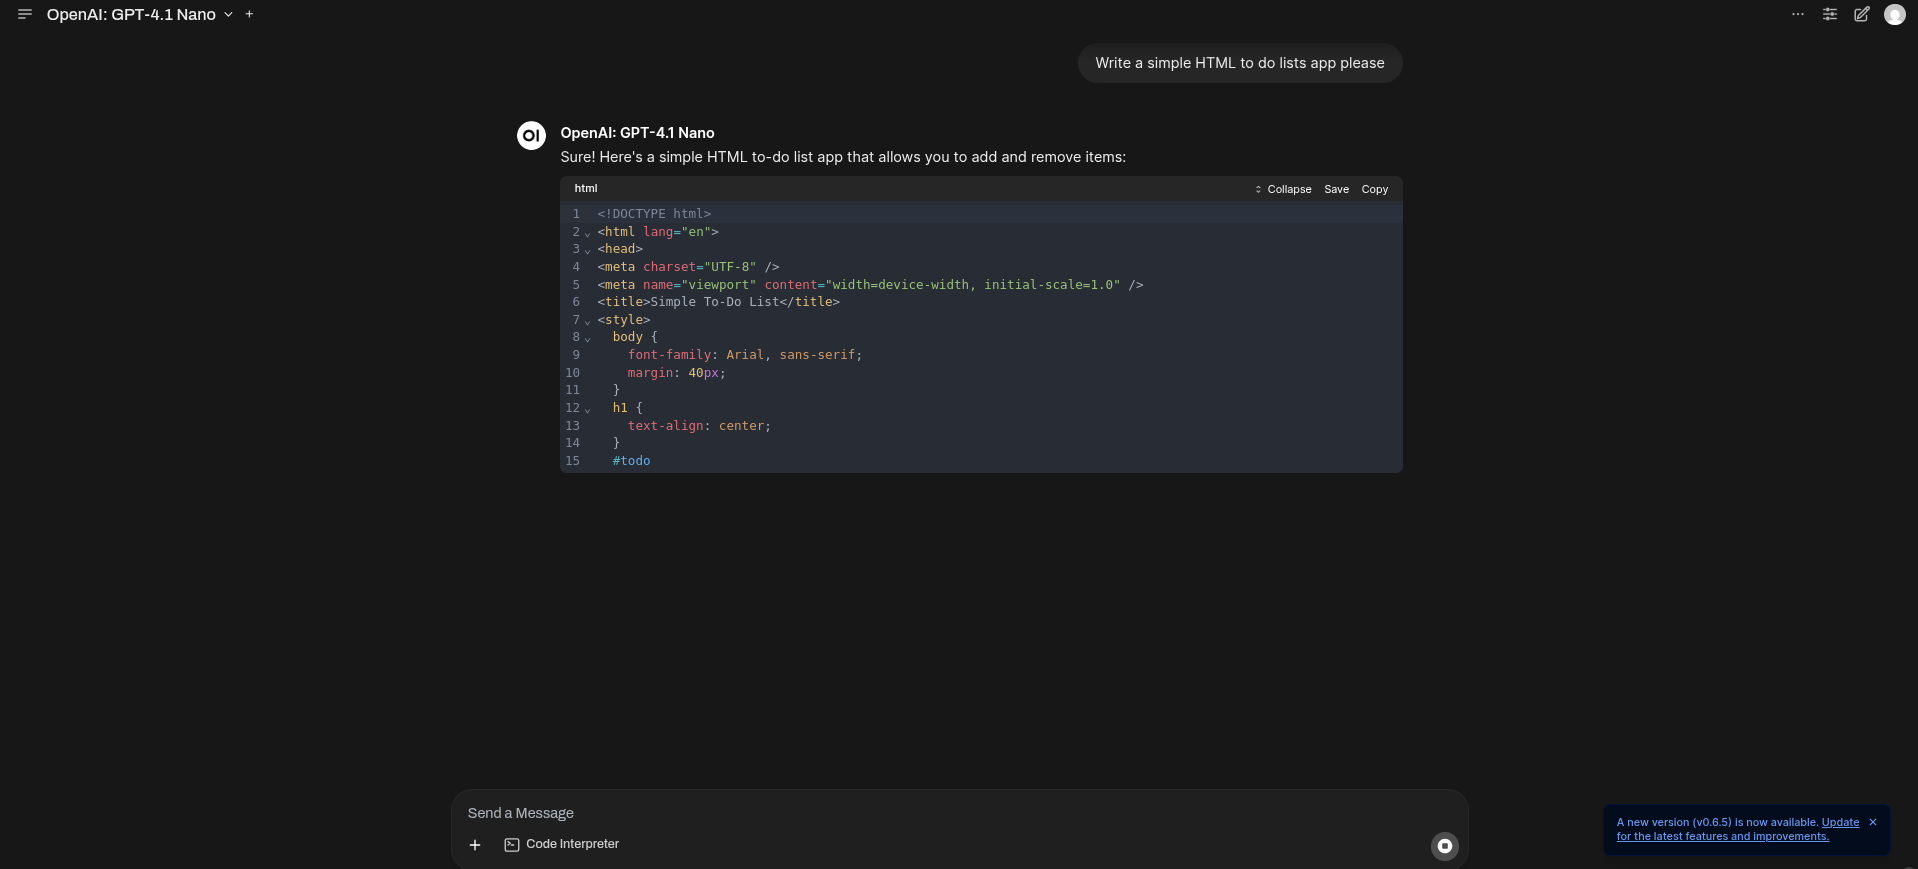Screen dimensions: 1918x869
Task: Click the 'Simple To-Do List' title code line
Action: [718, 302]
